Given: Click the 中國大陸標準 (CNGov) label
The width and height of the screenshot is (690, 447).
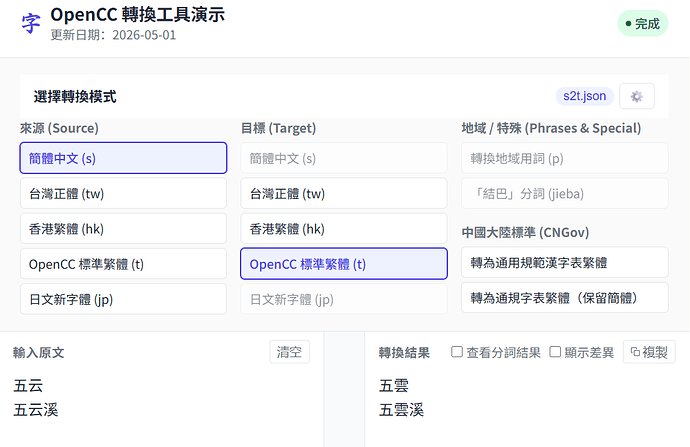Looking at the screenshot, I should click(x=525, y=232).
